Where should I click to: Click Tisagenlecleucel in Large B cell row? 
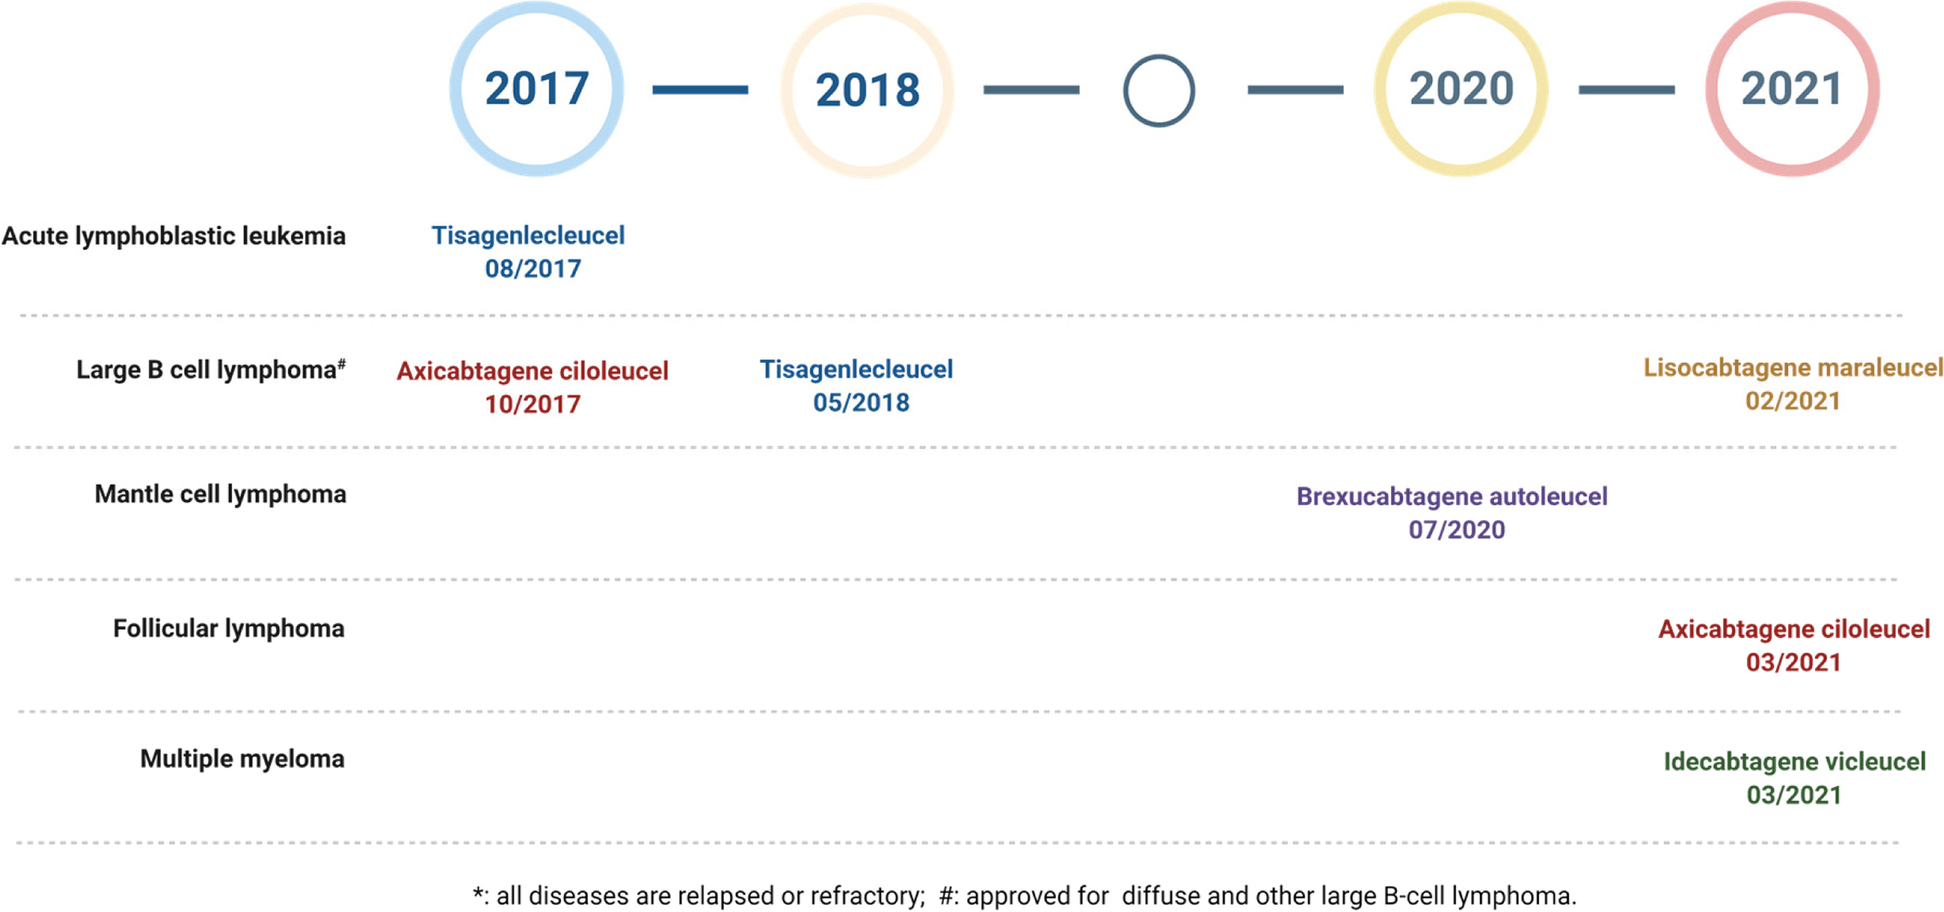pyautogui.click(x=857, y=370)
